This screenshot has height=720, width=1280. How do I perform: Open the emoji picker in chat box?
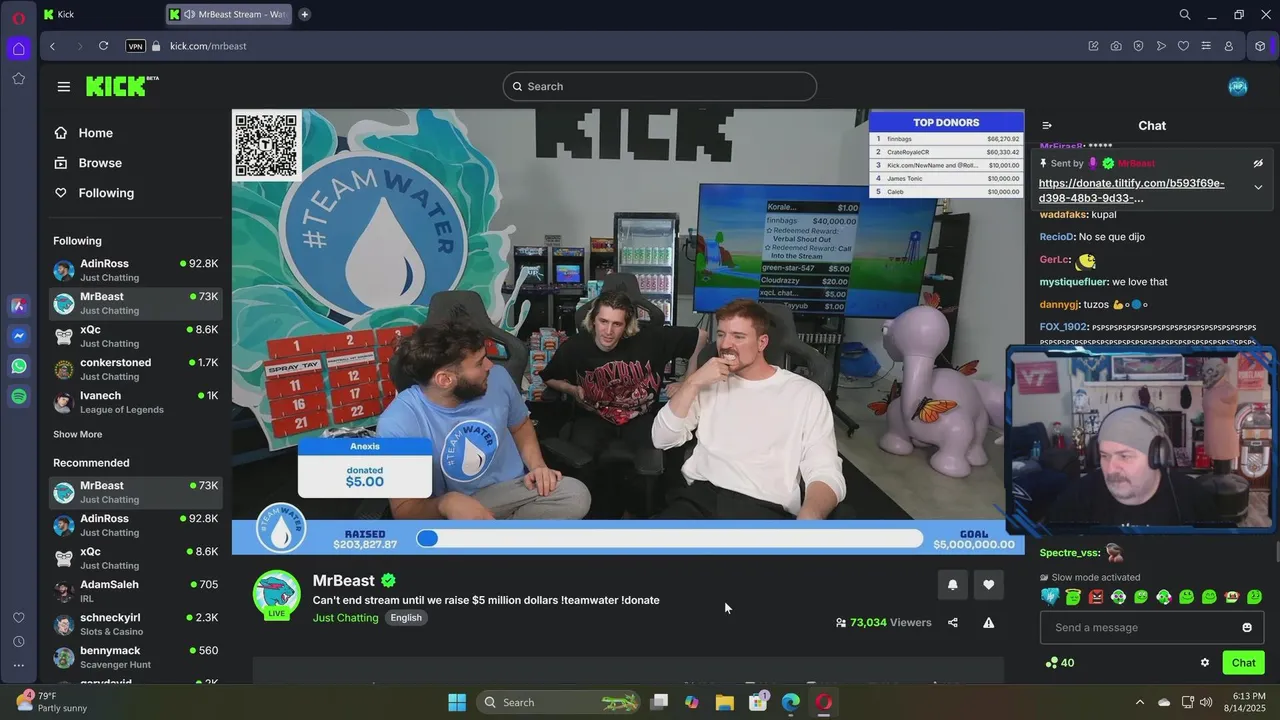(x=1247, y=628)
